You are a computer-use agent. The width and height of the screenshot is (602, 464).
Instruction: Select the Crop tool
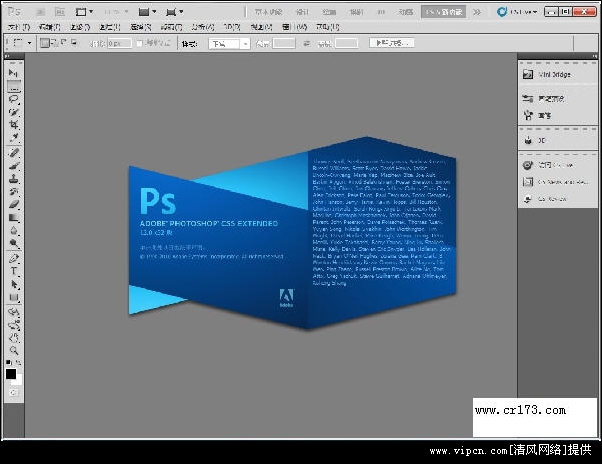(14, 126)
